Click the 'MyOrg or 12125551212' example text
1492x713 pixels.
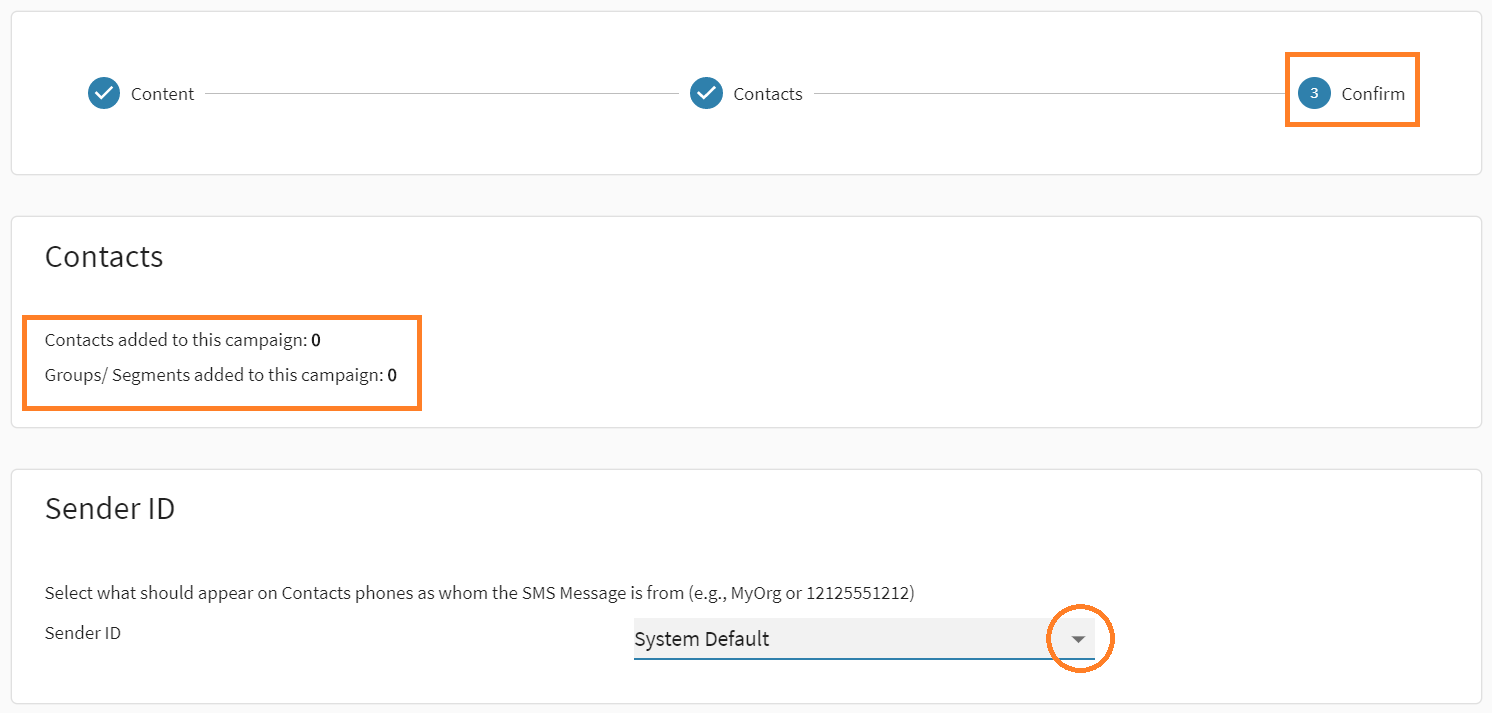click(820, 593)
